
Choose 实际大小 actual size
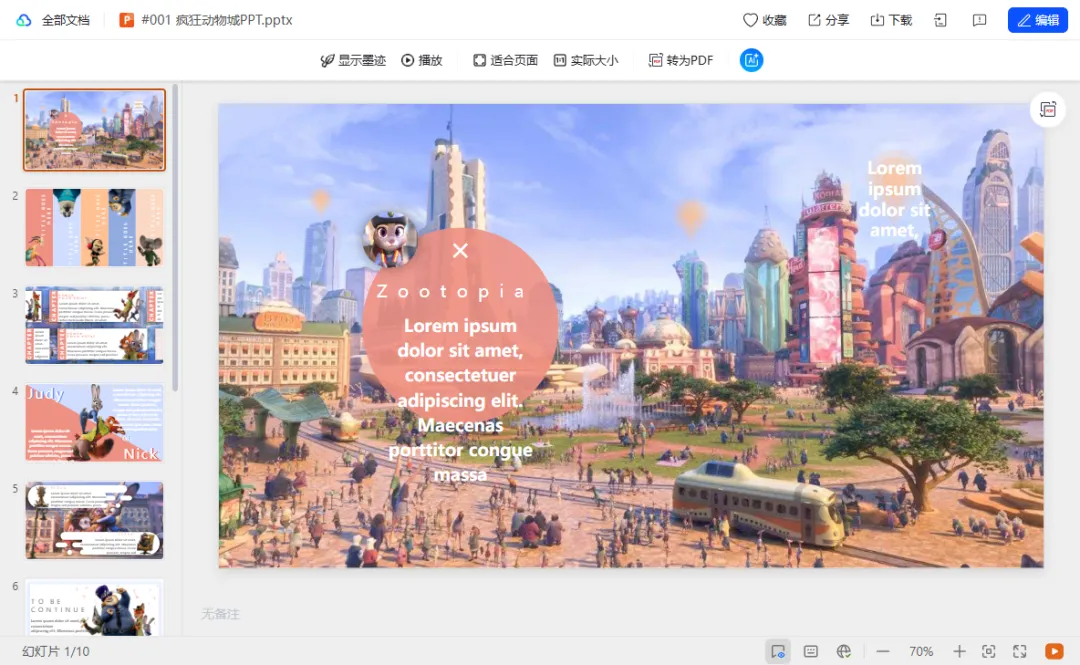tap(585, 60)
